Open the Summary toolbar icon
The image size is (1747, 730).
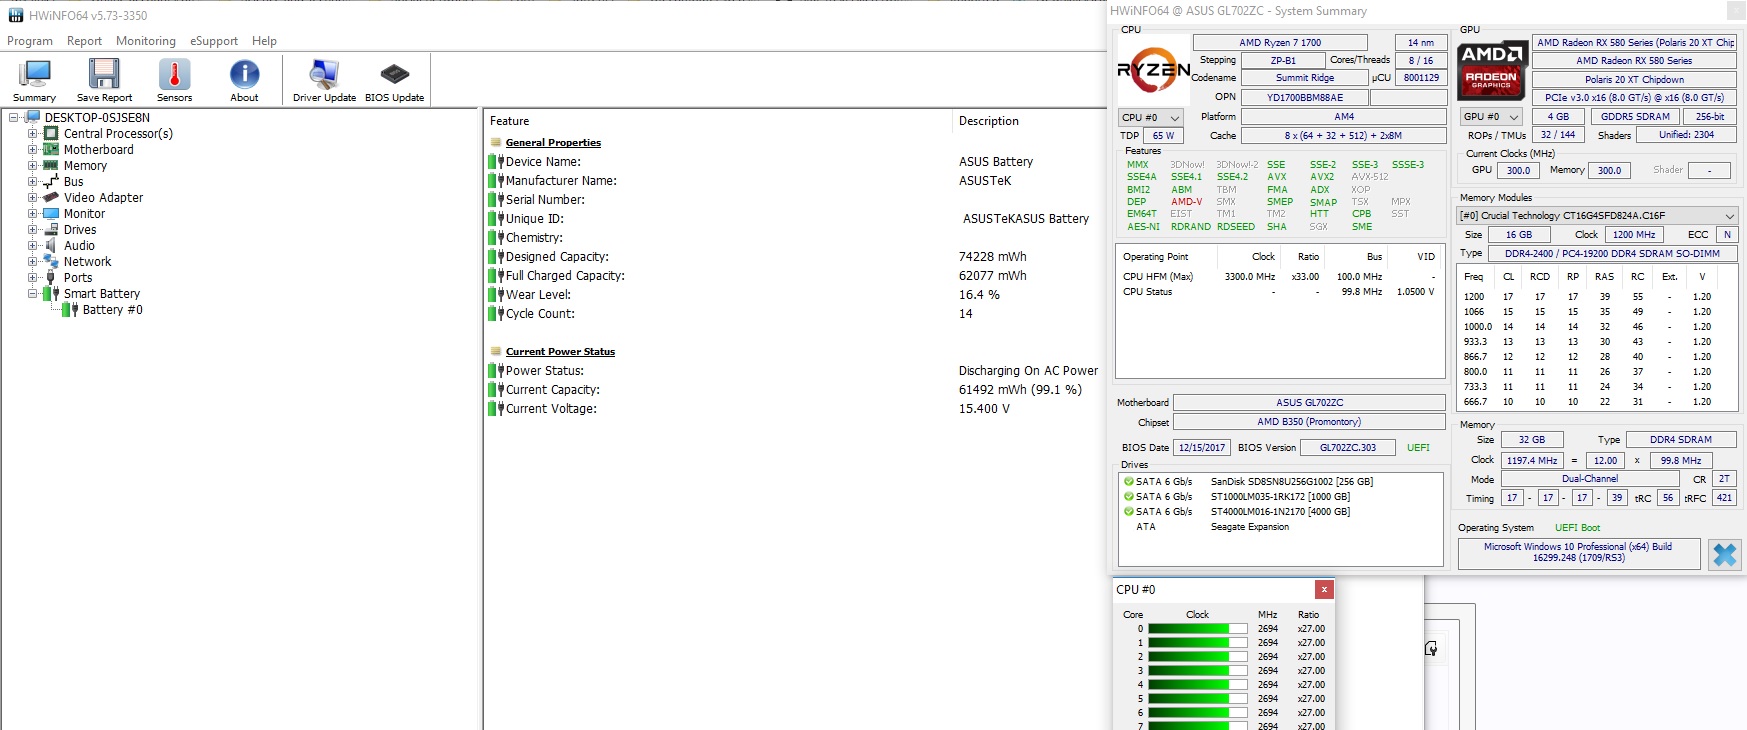point(34,75)
